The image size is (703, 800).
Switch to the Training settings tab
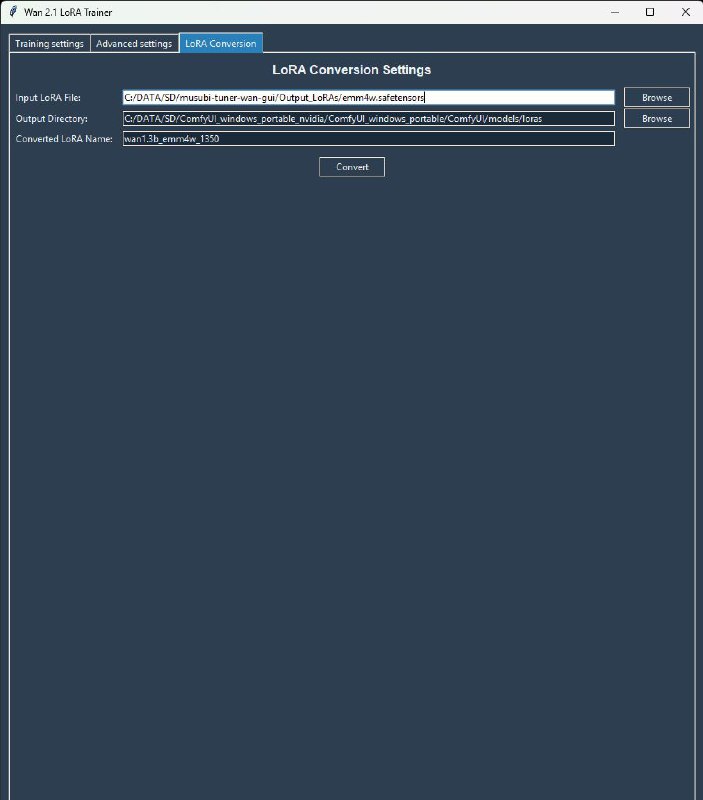point(49,43)
